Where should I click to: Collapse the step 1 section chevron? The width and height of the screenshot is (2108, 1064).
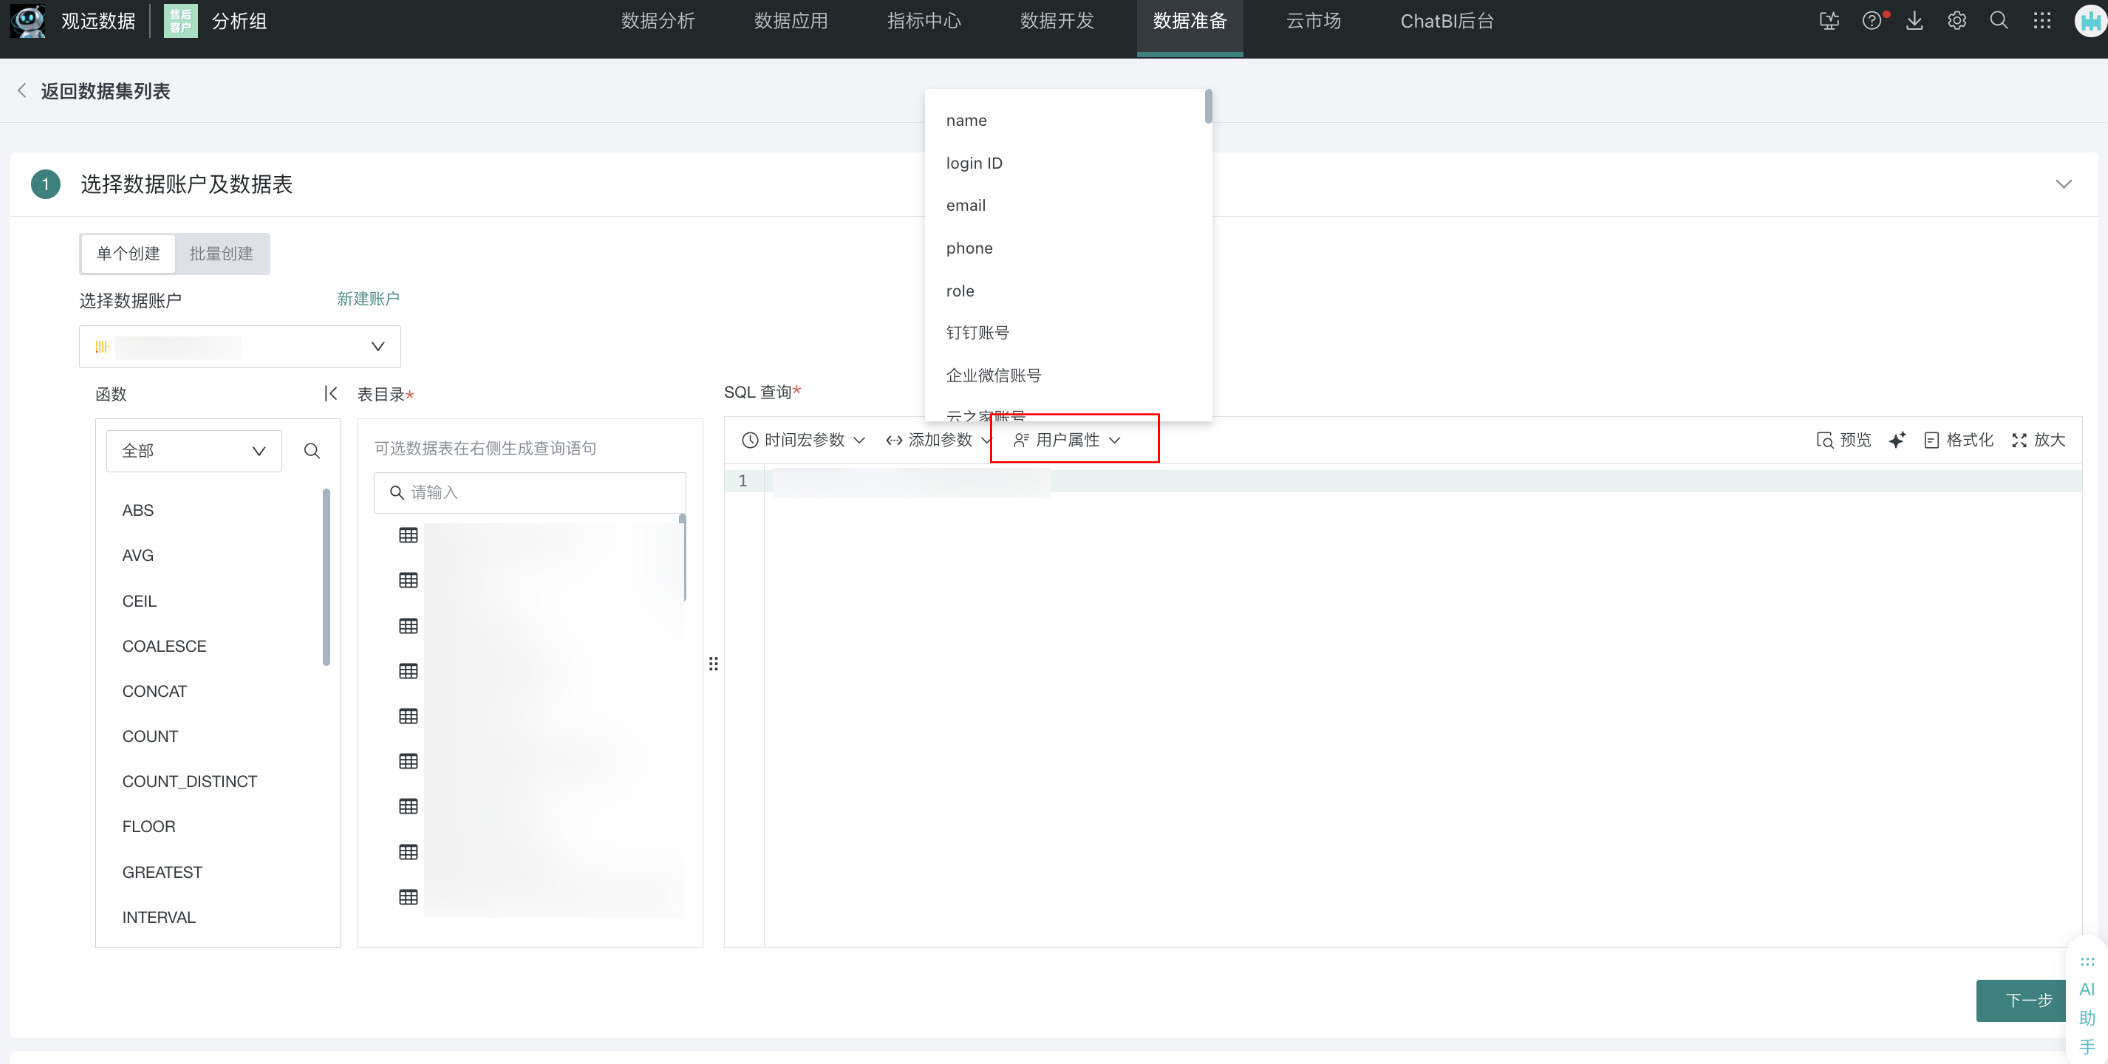pyautogui.click(x=2063, y=184)
